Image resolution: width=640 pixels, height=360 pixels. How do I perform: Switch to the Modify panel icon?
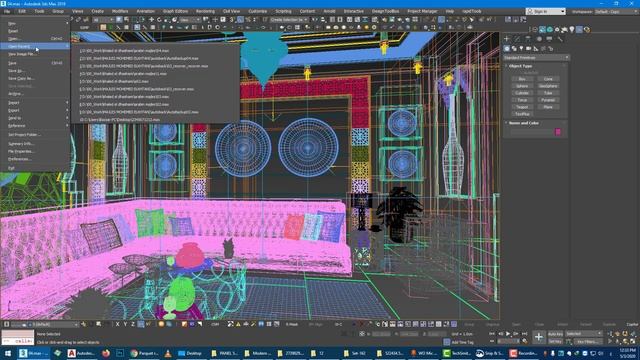[x=517, y=39]
